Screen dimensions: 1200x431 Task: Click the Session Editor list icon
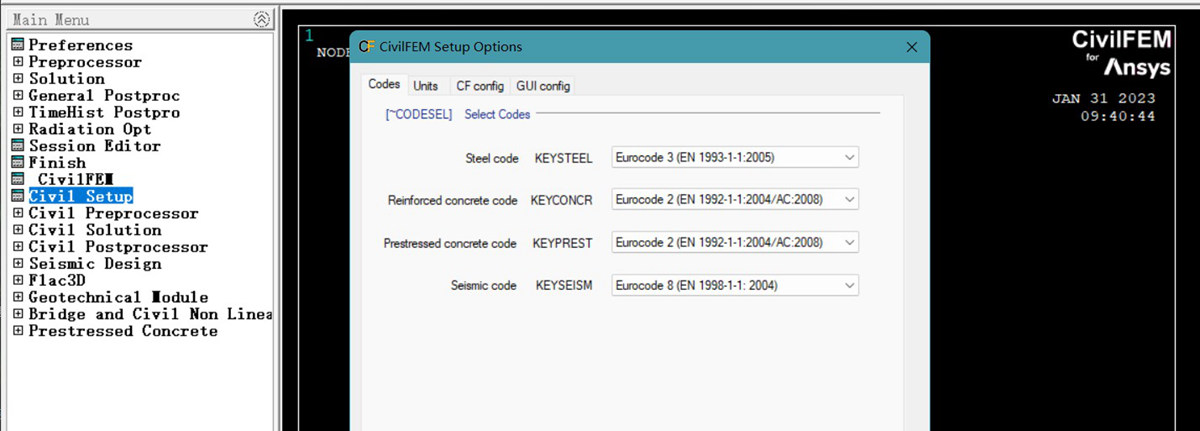click(17, 146)
